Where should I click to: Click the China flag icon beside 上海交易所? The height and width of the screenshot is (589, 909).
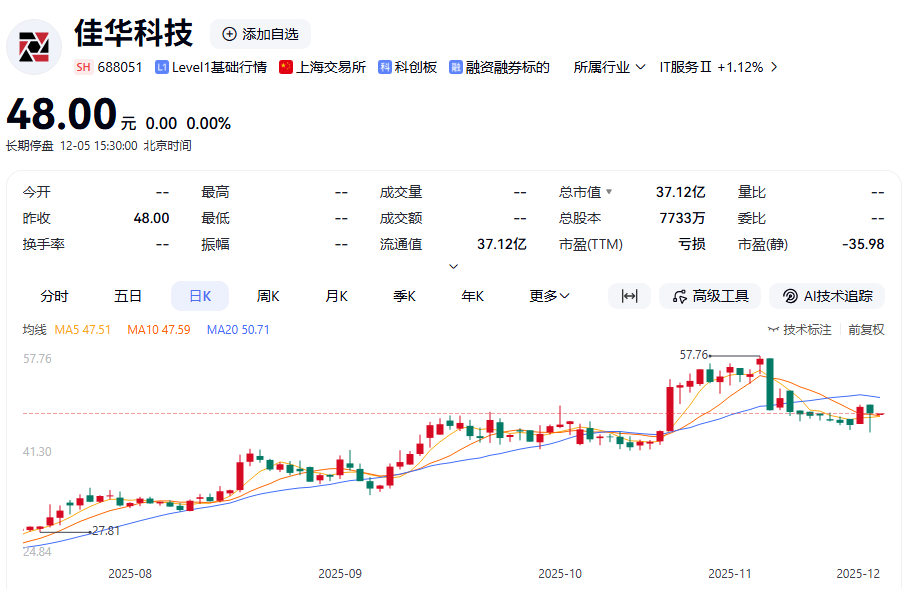(286, 67)
